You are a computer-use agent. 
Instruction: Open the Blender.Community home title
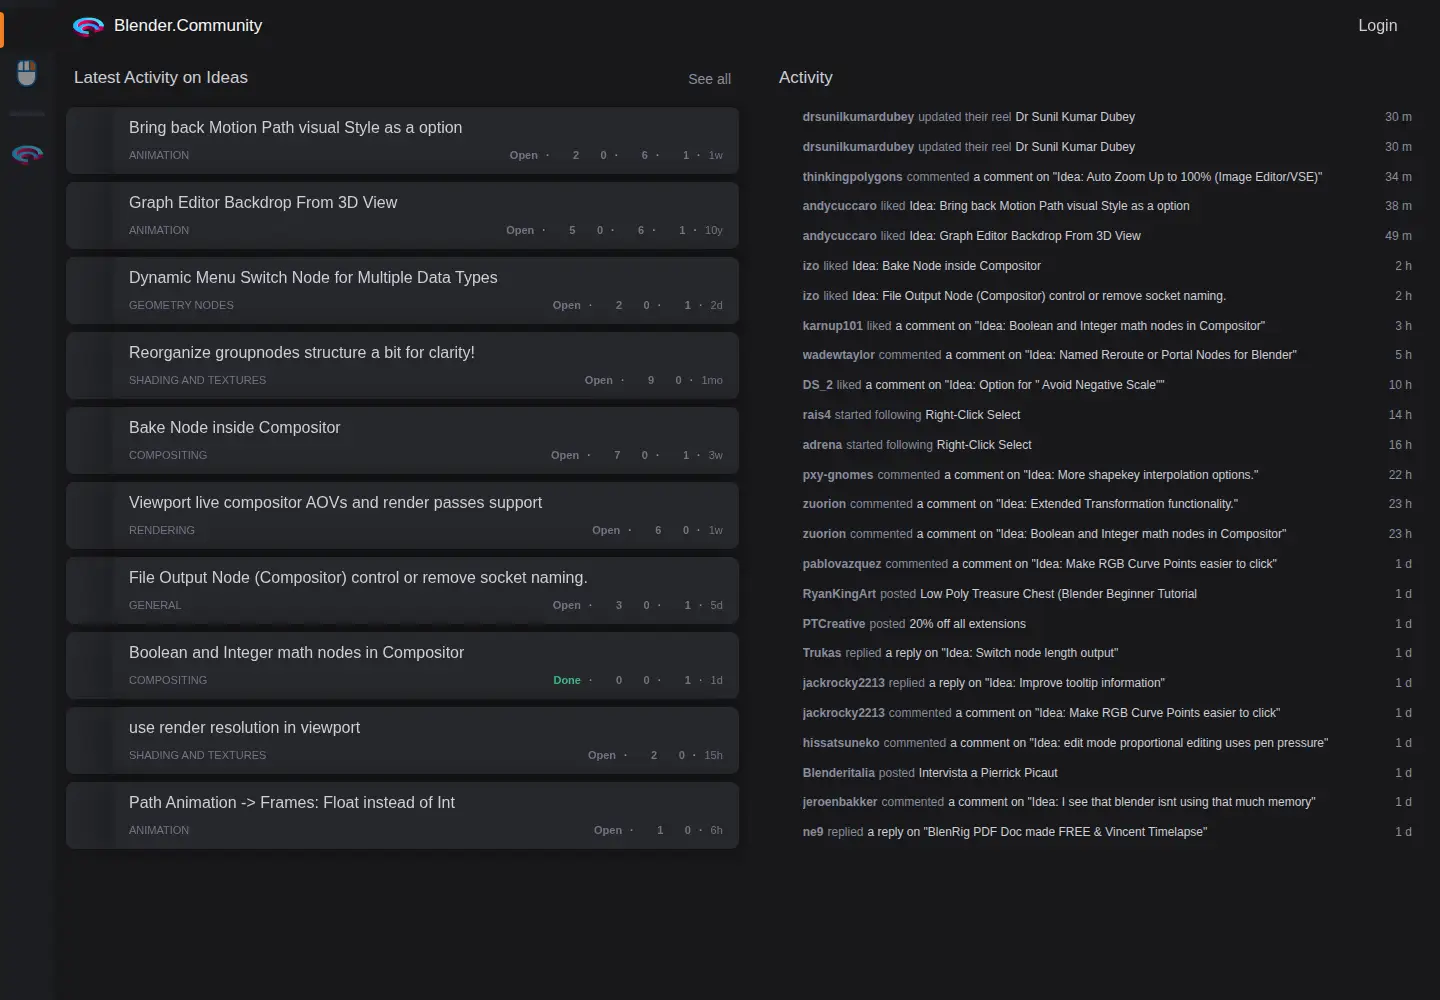(x=188, y=26)
